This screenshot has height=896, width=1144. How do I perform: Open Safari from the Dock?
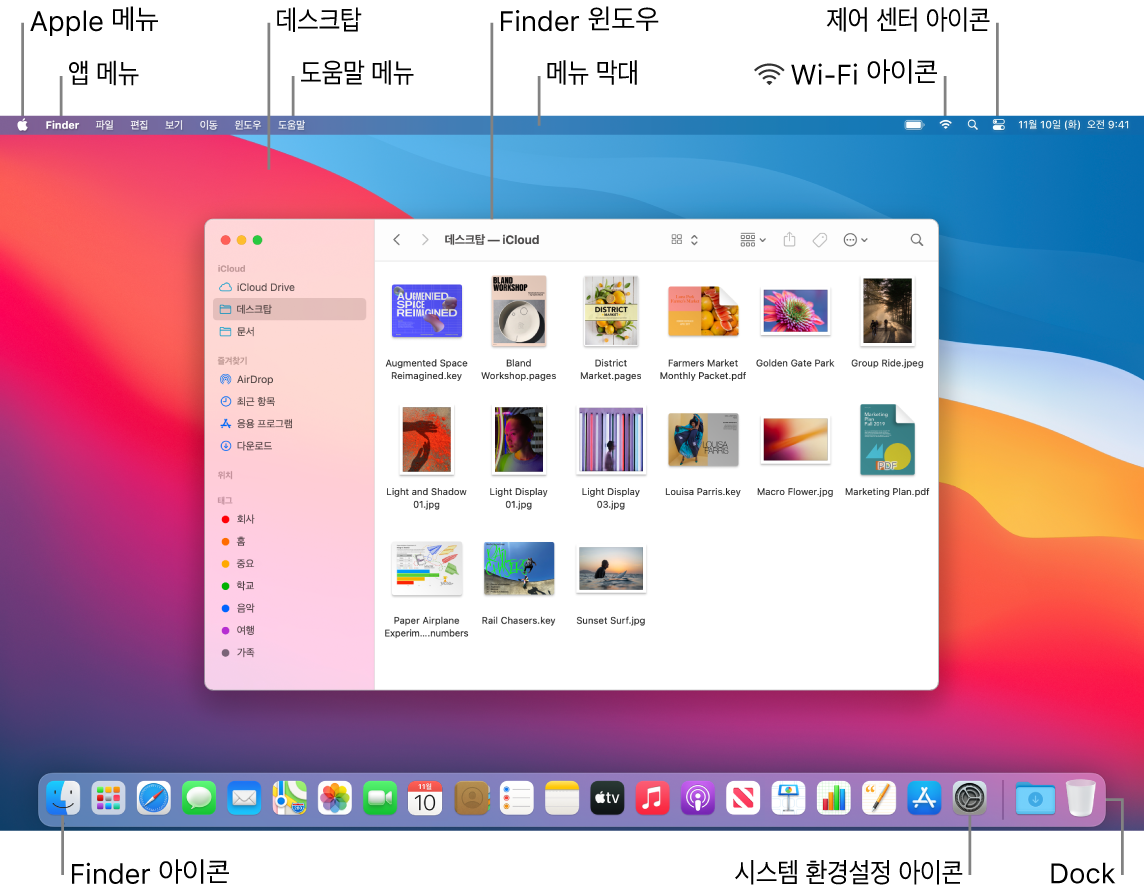[153, 798]
